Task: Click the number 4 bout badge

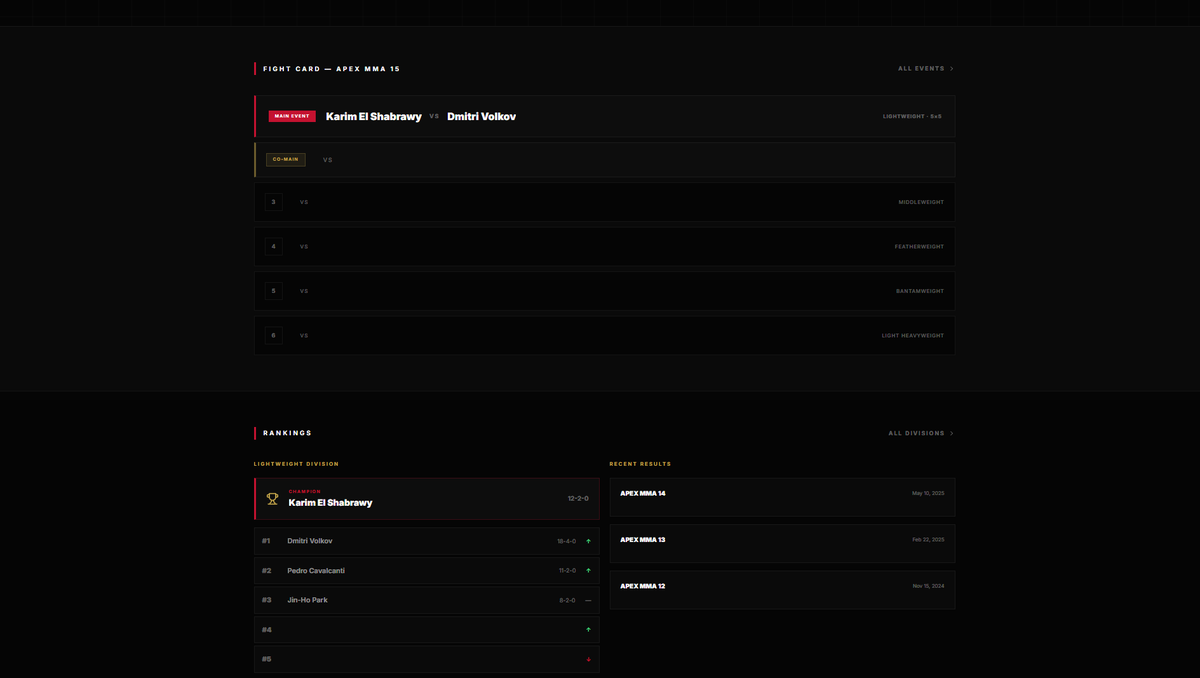Action: [274, 246]
